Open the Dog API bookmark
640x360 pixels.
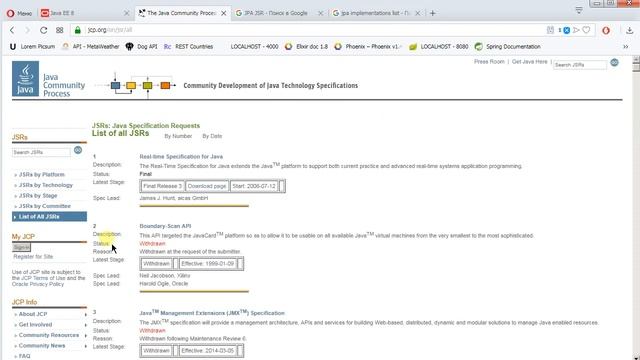pos(142,47)
